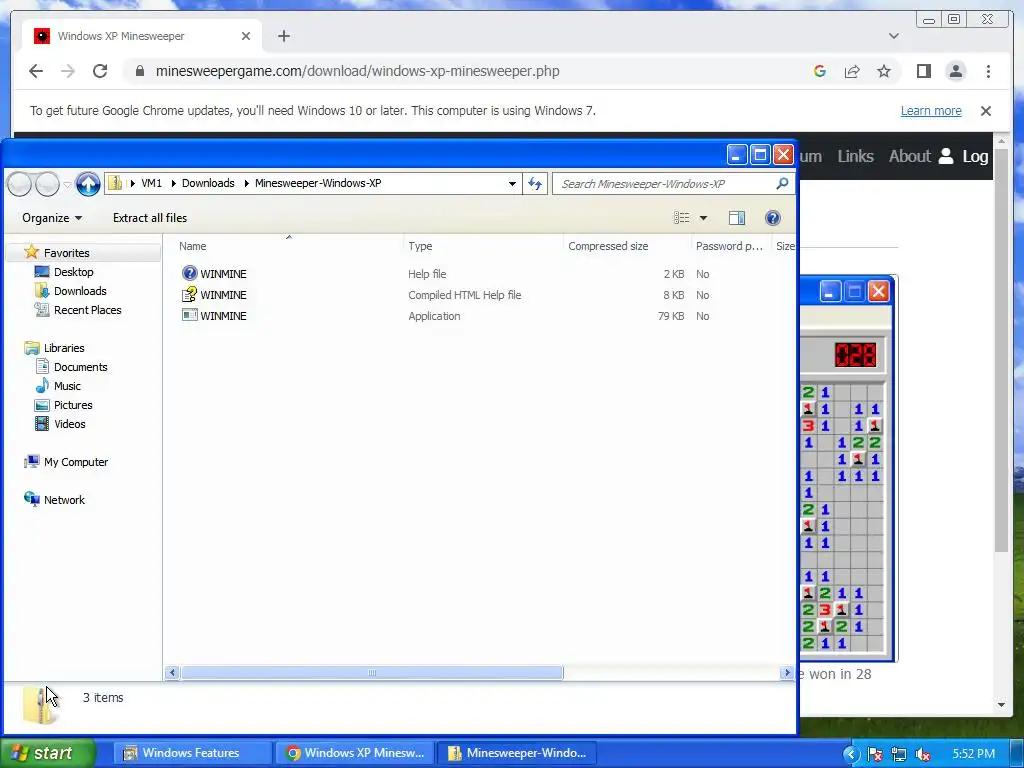Click Downloads in the breadcrumb path
This screenshot has height=768, width=1024.
tap(208, 184)
